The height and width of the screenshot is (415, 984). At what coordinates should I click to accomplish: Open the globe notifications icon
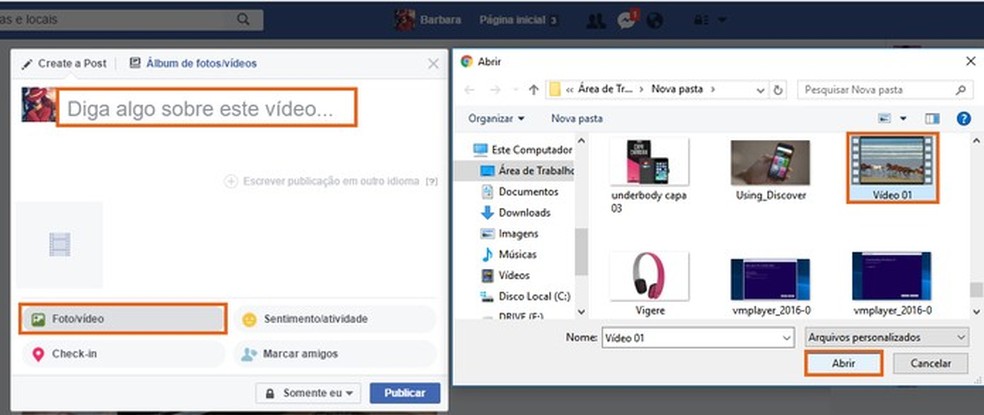coord(655,20)
